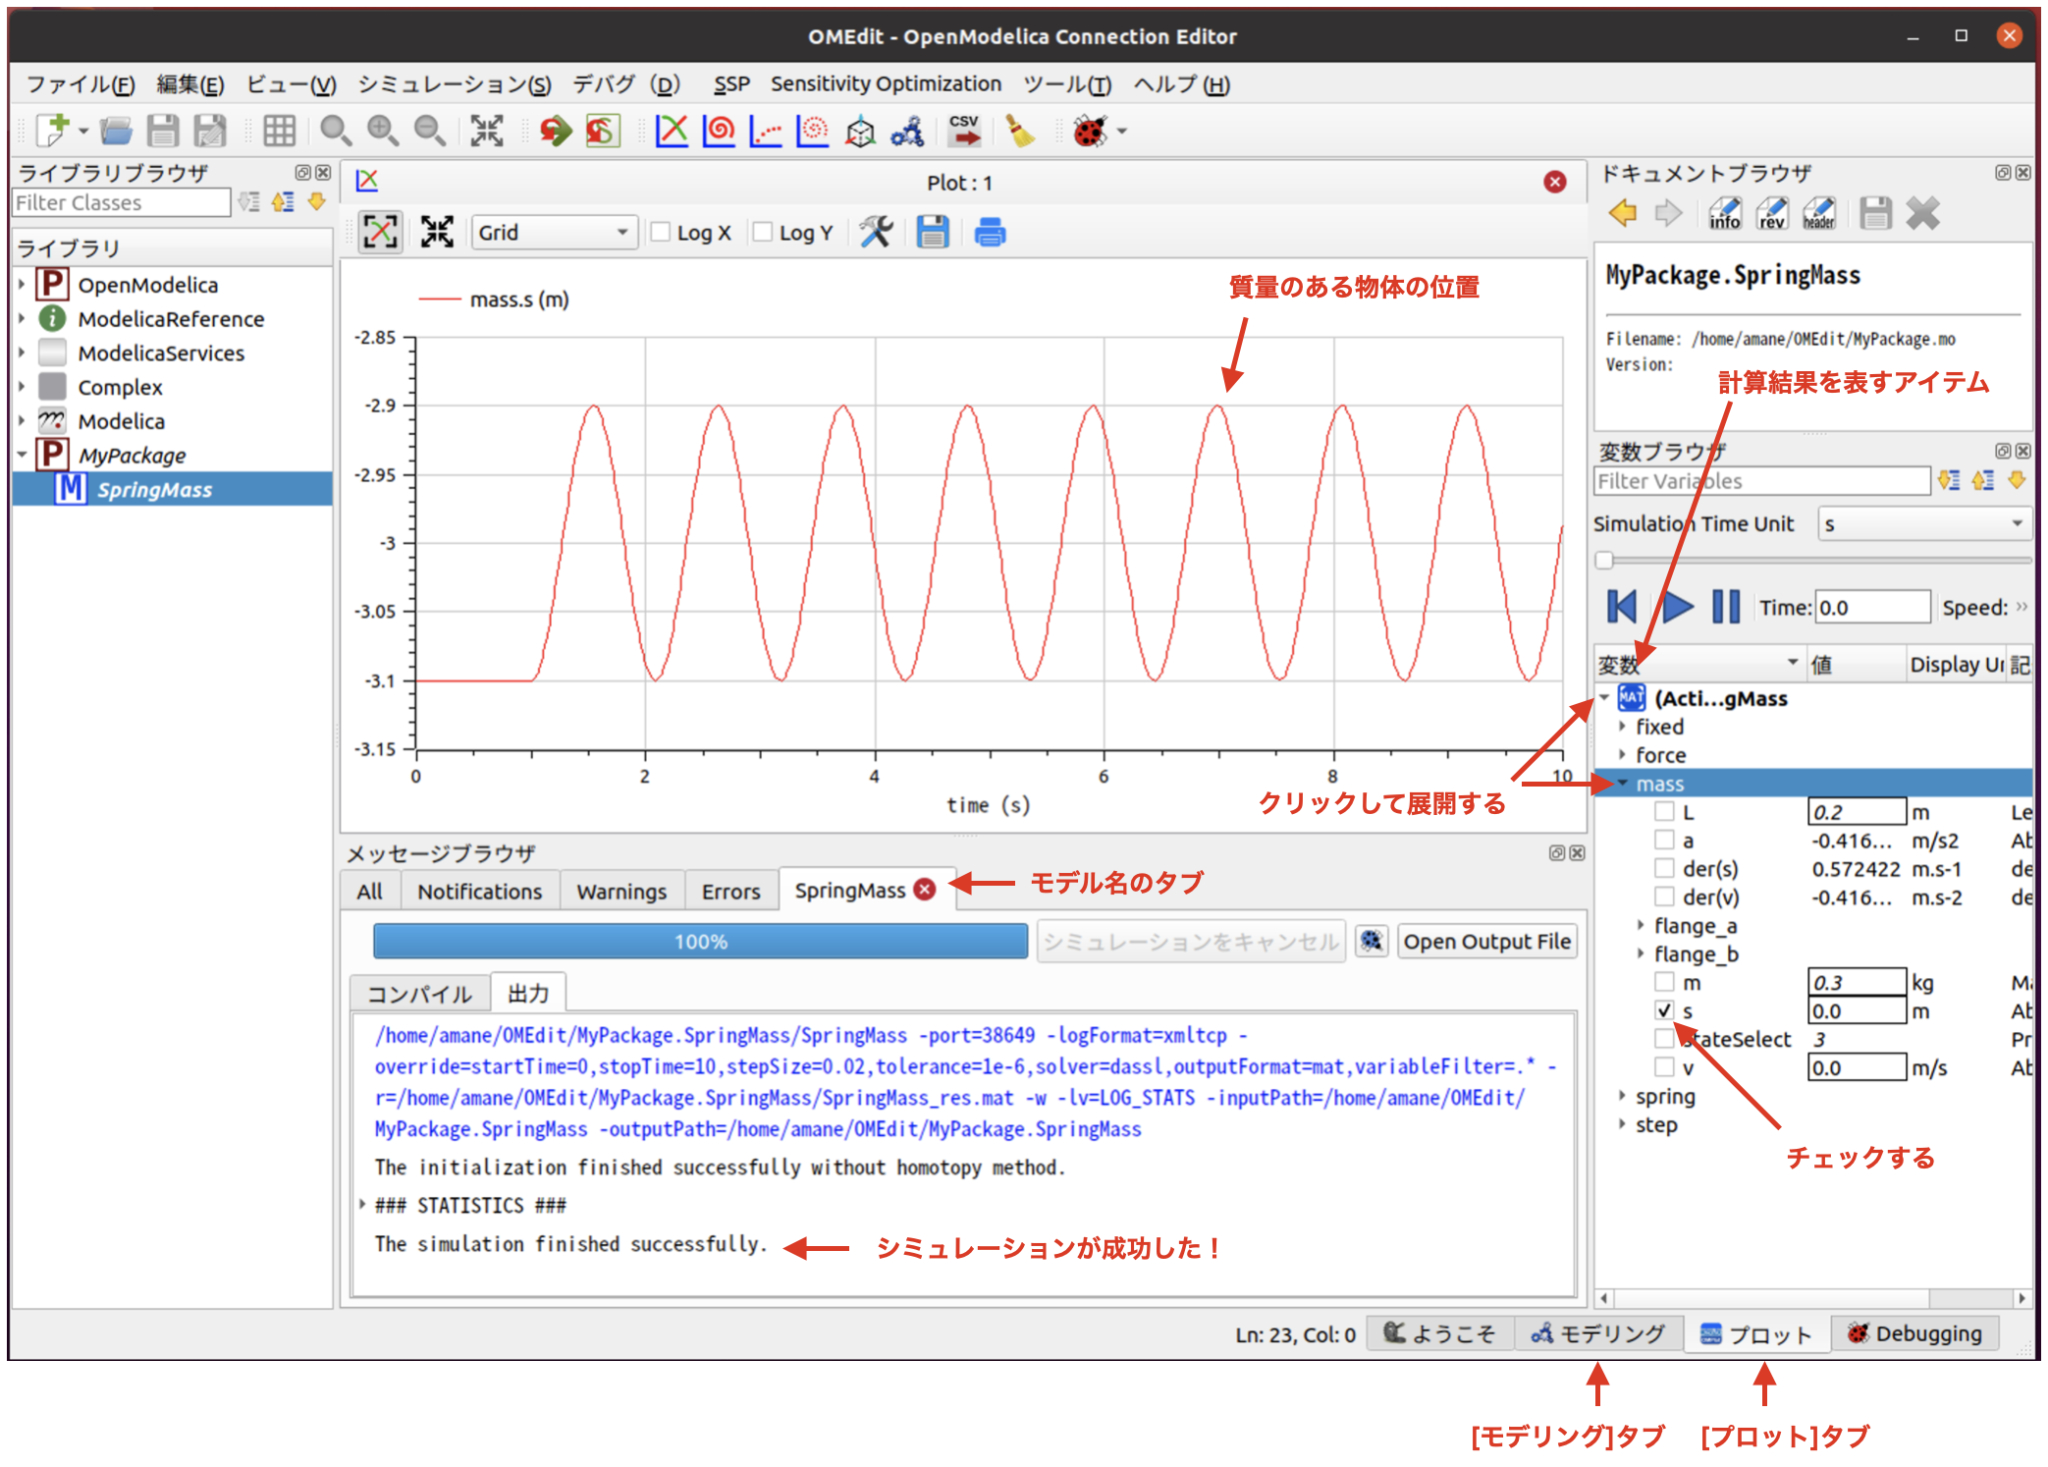
Task: Collapse the mass node in the variables browser
Action: tap(1622, 783)
